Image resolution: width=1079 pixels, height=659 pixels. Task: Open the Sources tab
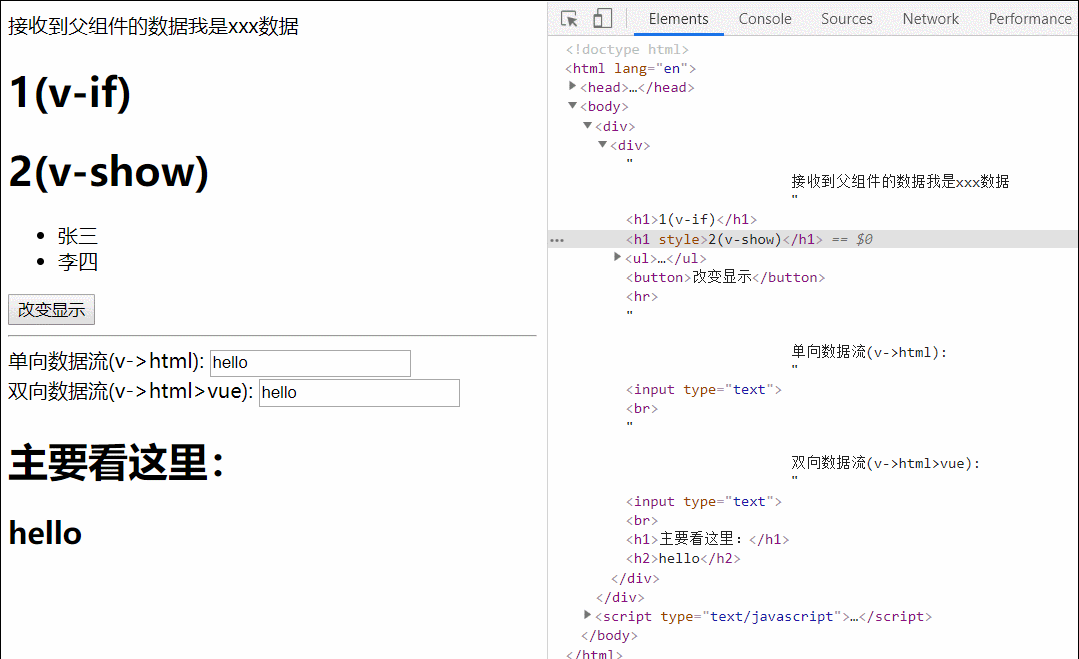click(x=846, y=19)
